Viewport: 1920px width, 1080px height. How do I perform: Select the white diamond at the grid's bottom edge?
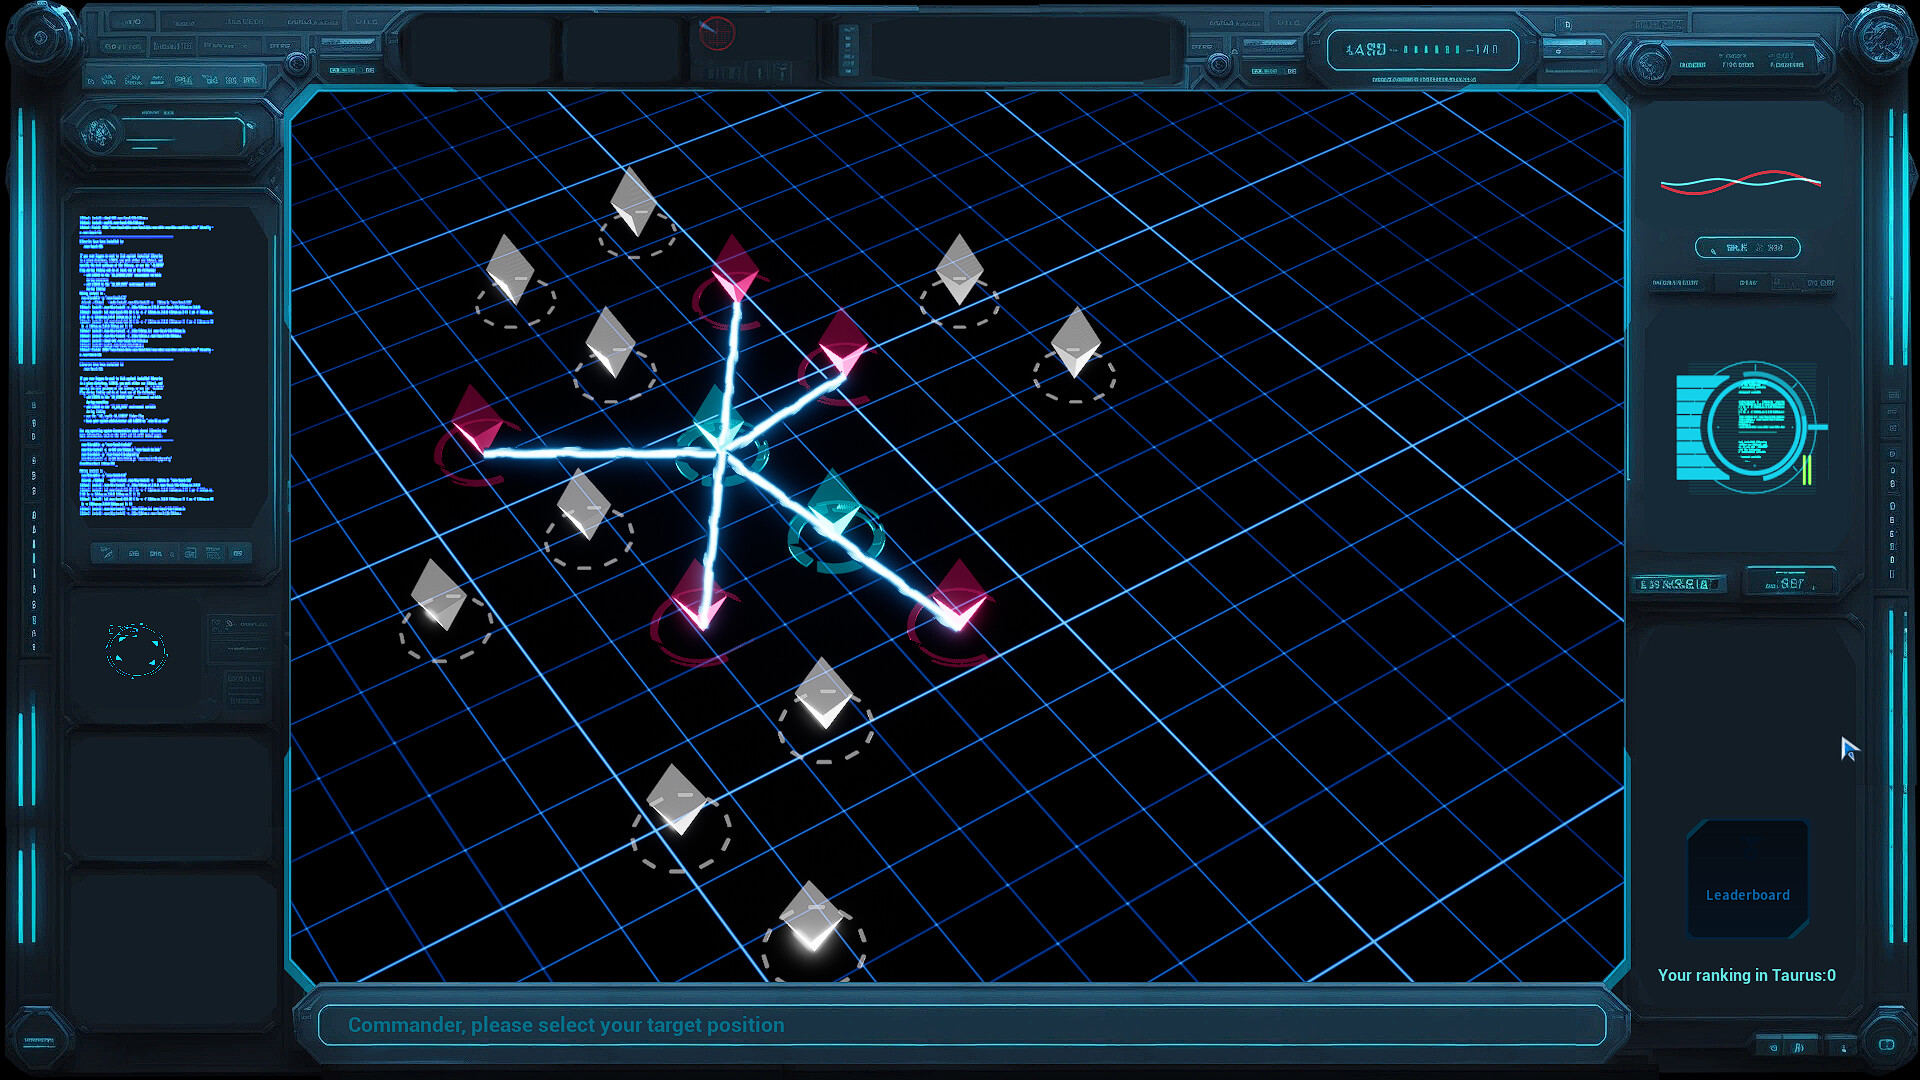coord(812,916)
